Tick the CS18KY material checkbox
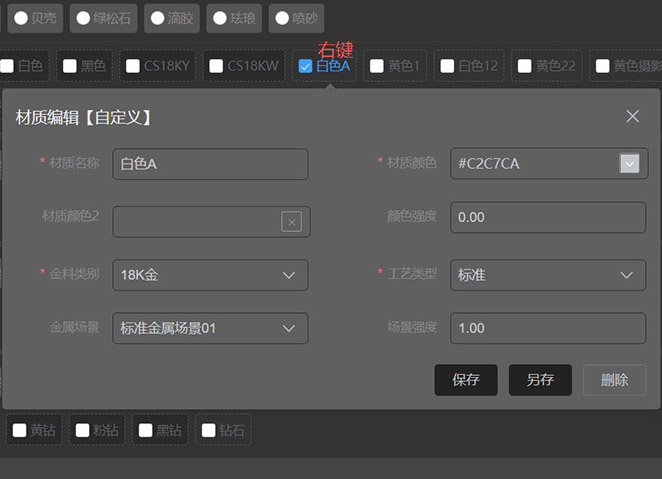 pos(133,66)
